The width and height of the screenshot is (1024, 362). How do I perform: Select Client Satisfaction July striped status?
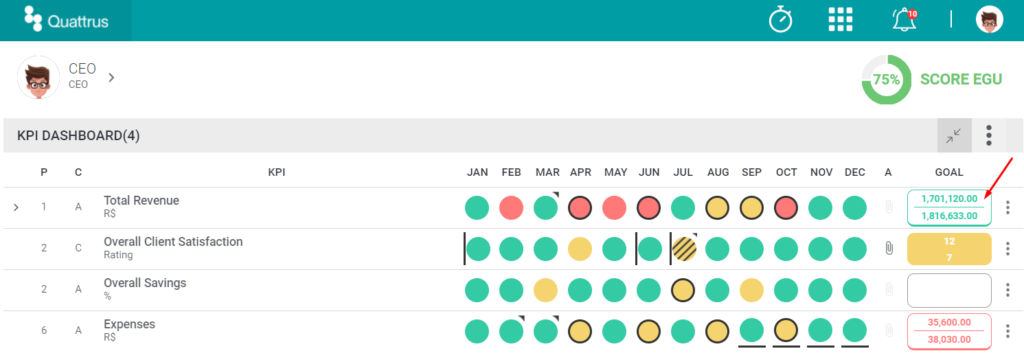click(684, 249)
